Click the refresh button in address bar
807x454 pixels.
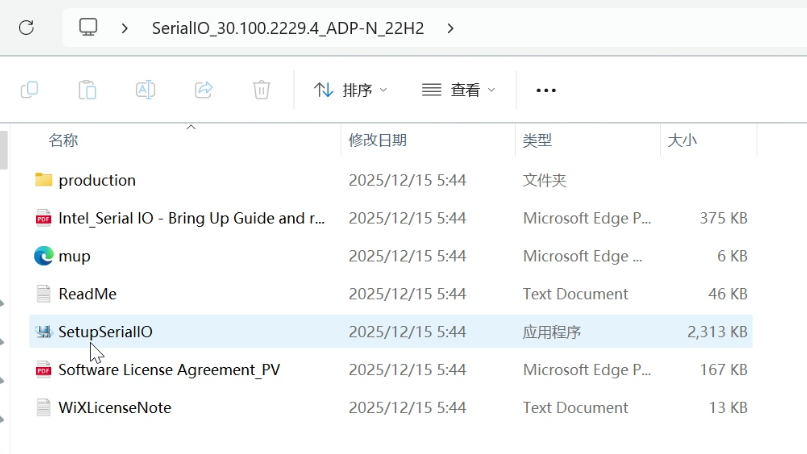pyautogui.click(x=27, y=28)
